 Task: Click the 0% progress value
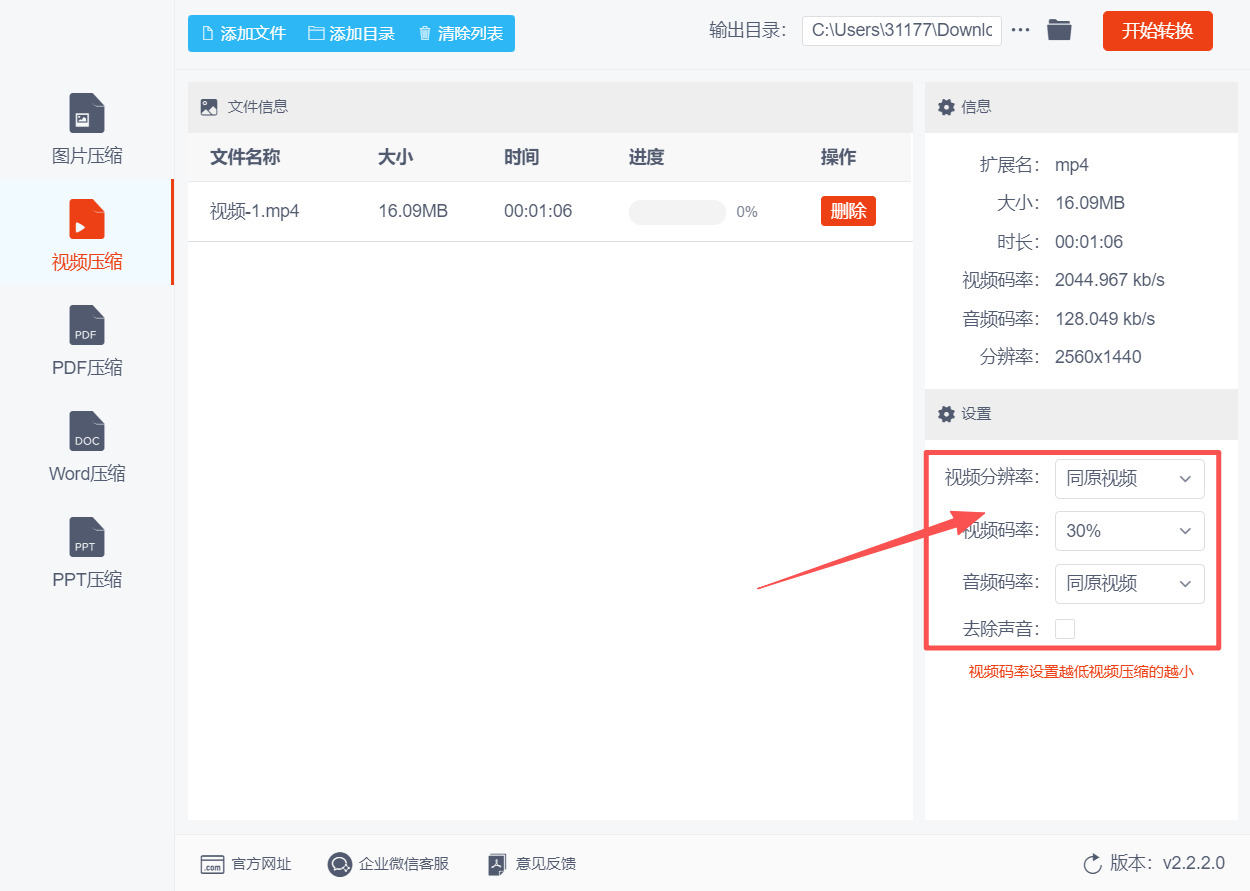747,212
